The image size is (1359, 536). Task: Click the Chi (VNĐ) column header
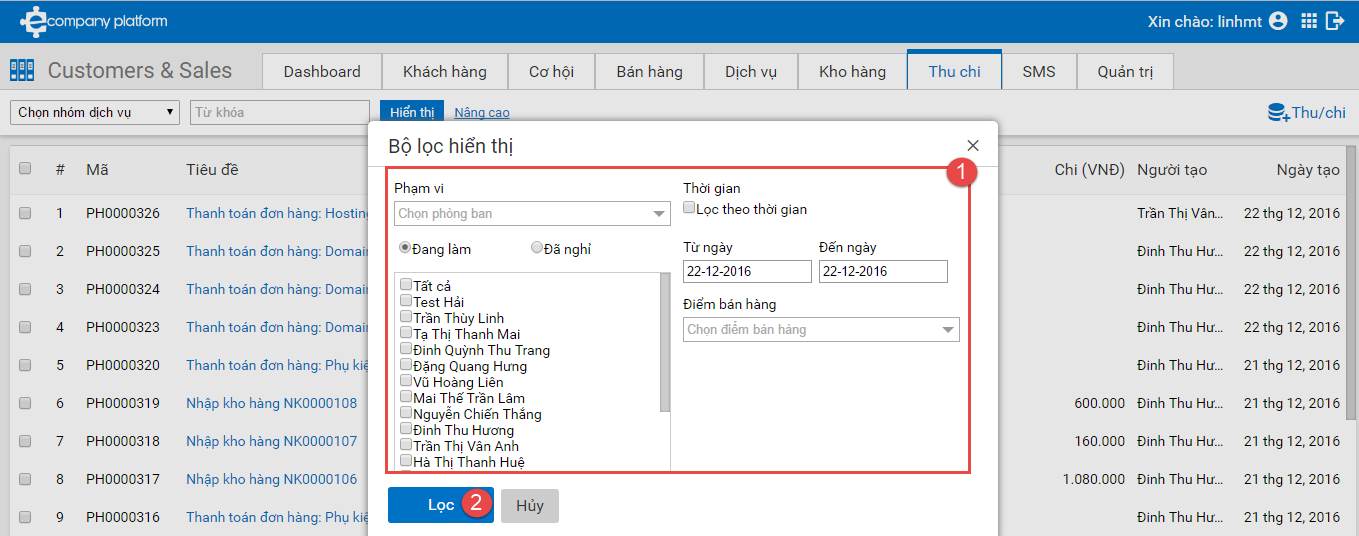coord(1090,169)
